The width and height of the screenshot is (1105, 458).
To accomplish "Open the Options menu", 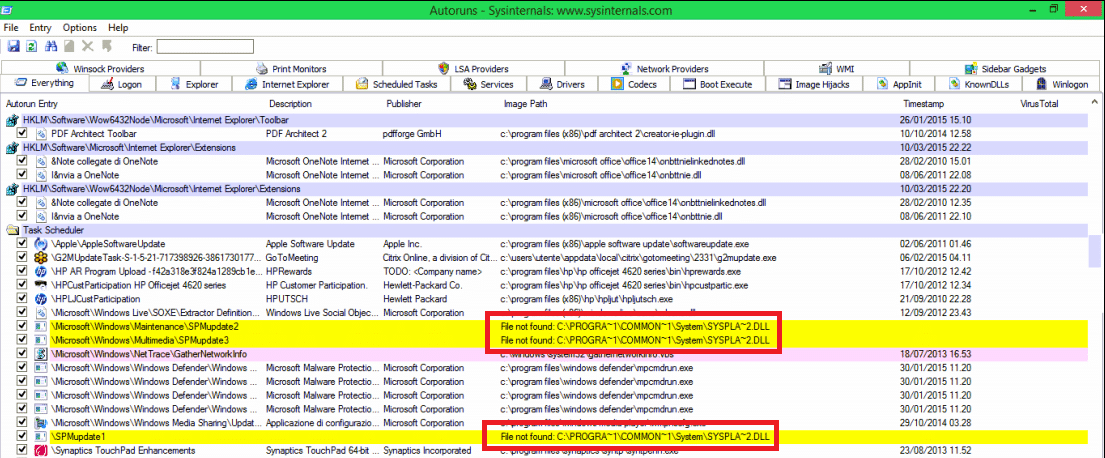I will [80, 27].
